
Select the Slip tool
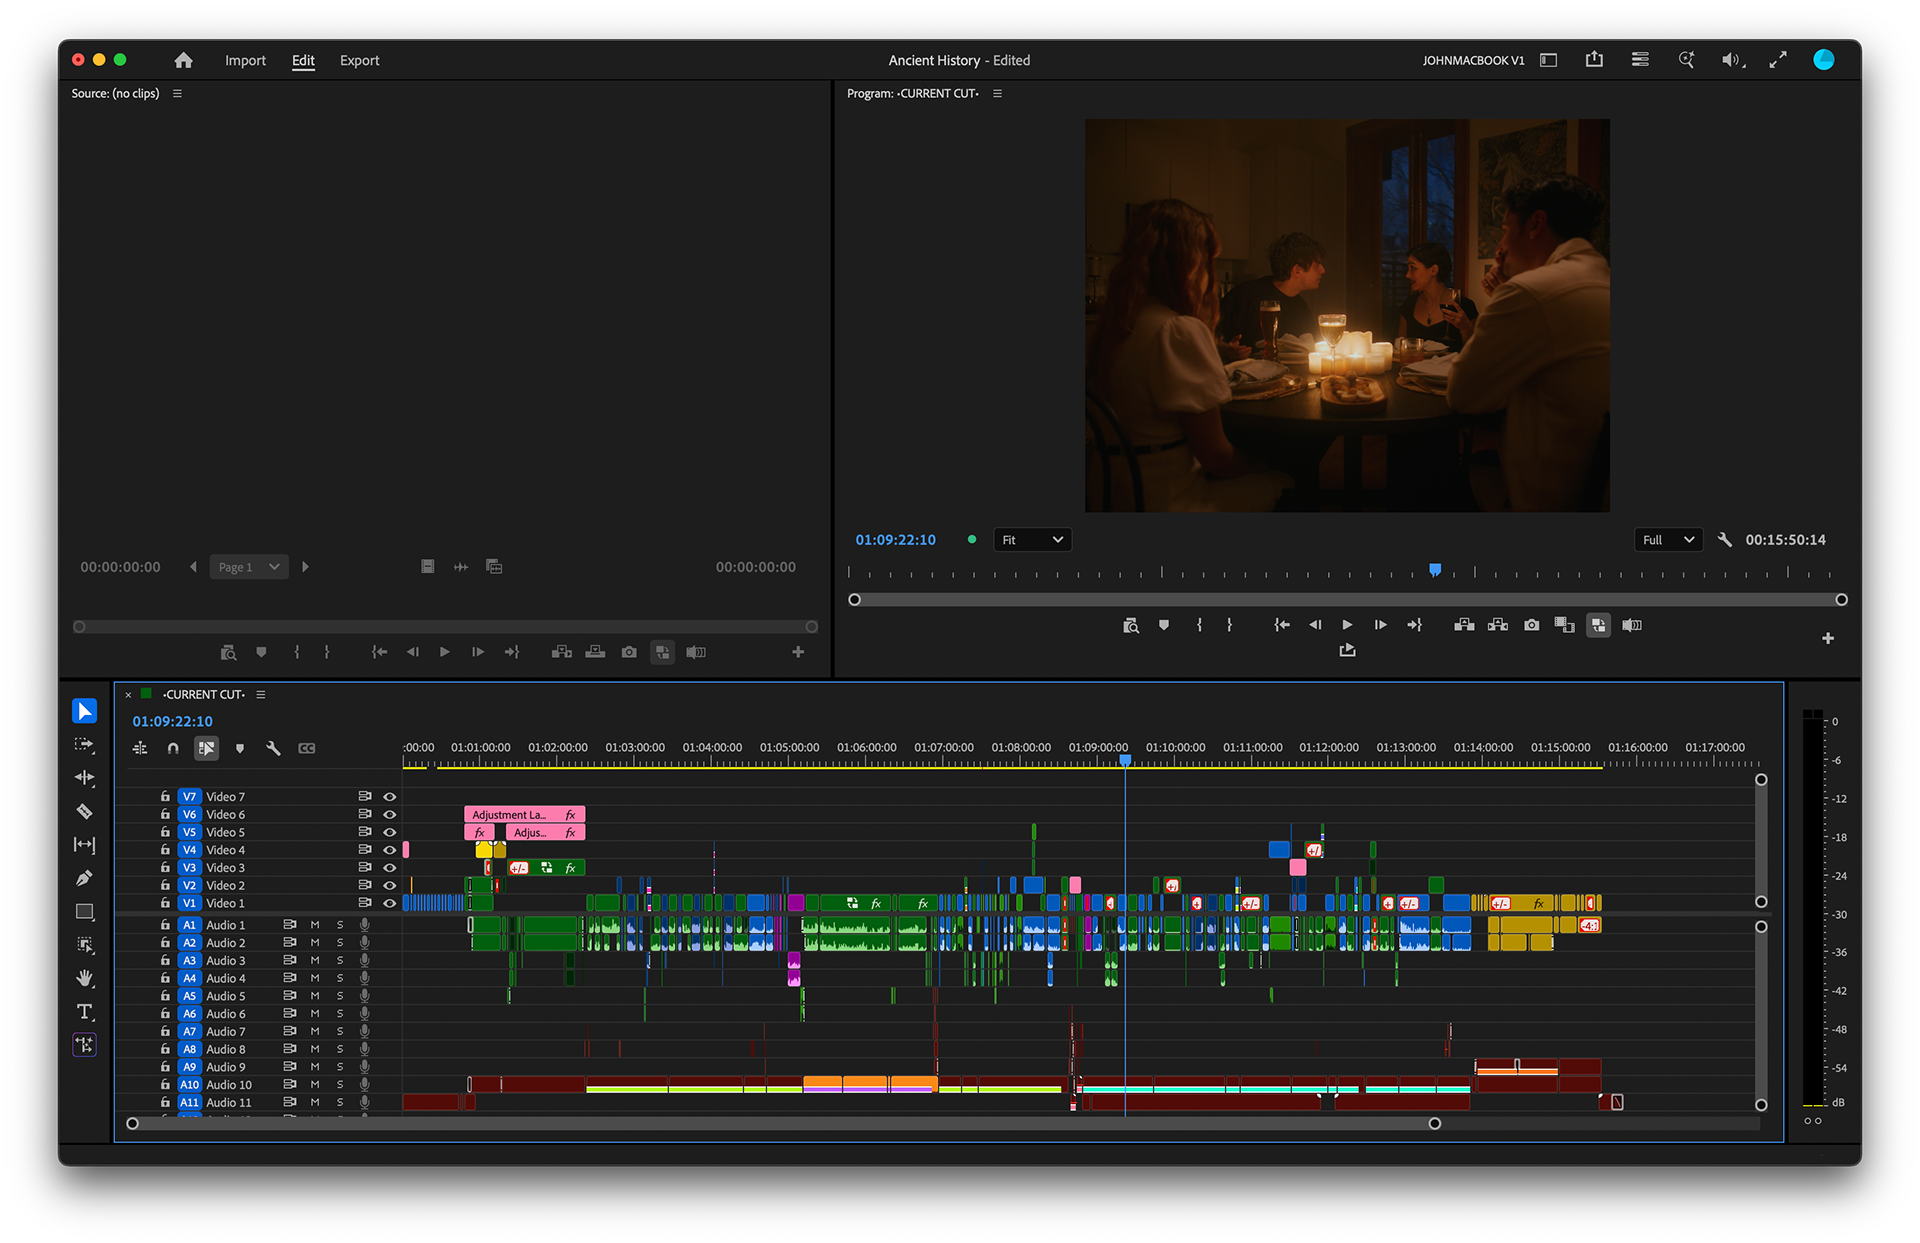(85, 845)
